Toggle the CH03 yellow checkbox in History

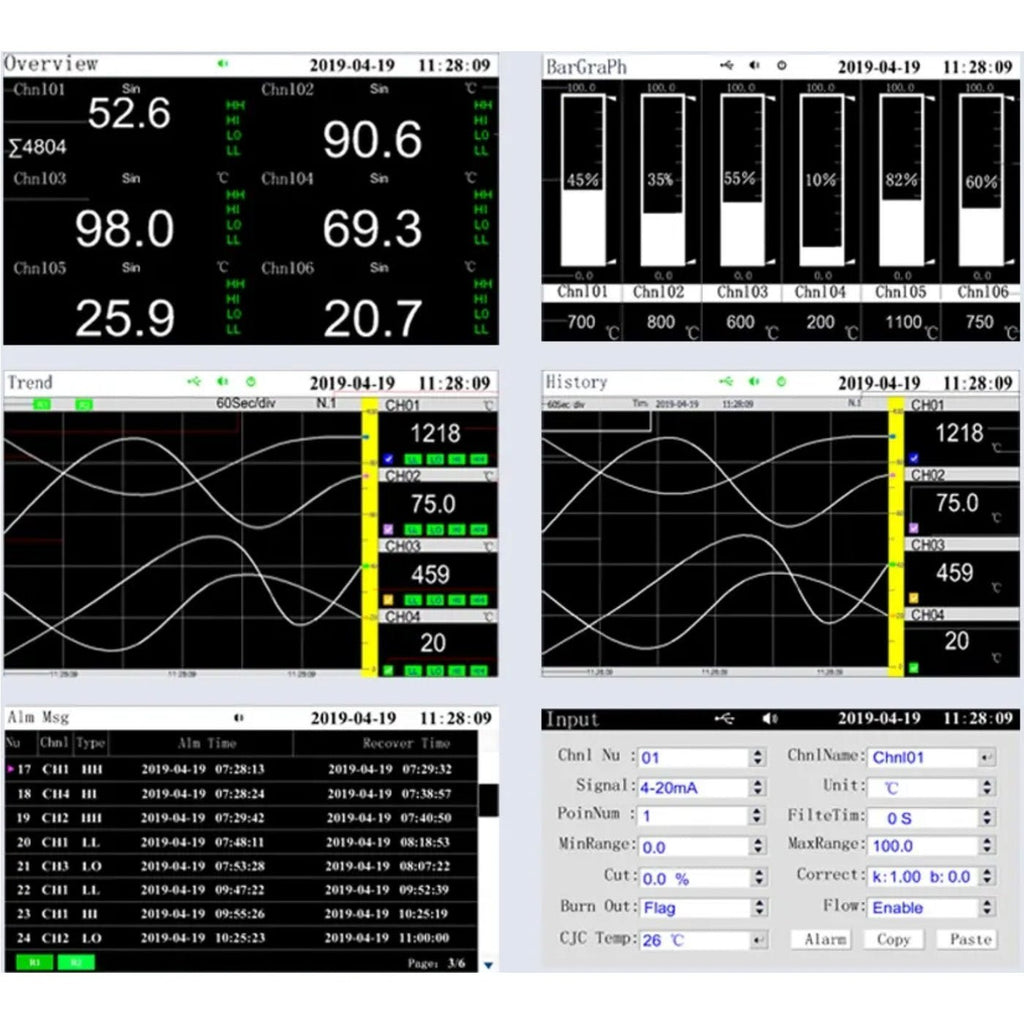pyautogui.click(x=914, y=598)
